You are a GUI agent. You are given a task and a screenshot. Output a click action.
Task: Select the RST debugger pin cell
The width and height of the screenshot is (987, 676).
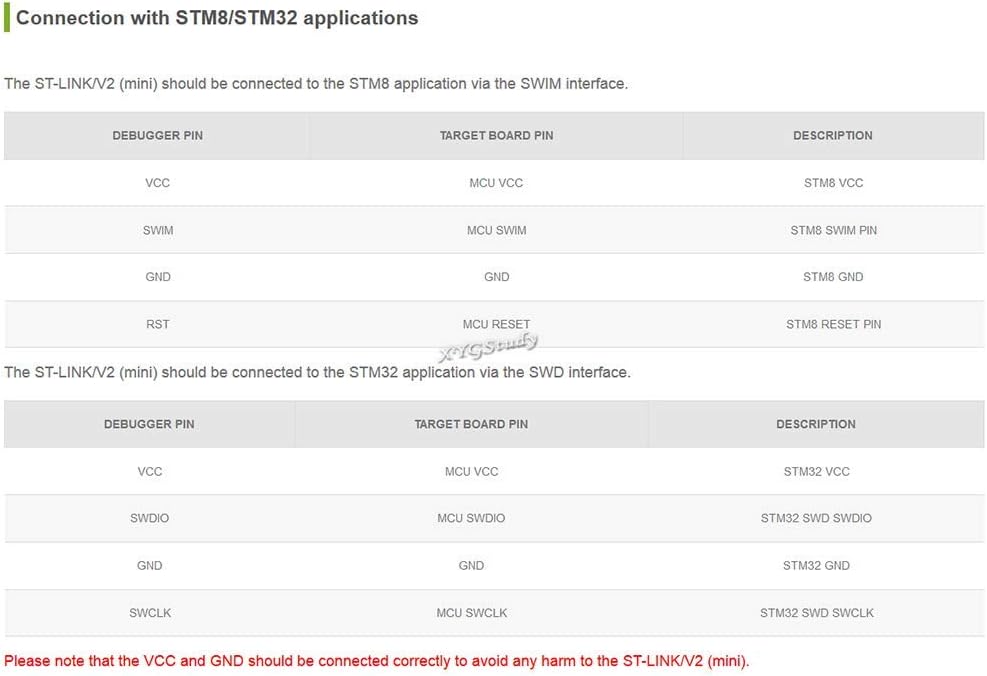pos(158,324)
